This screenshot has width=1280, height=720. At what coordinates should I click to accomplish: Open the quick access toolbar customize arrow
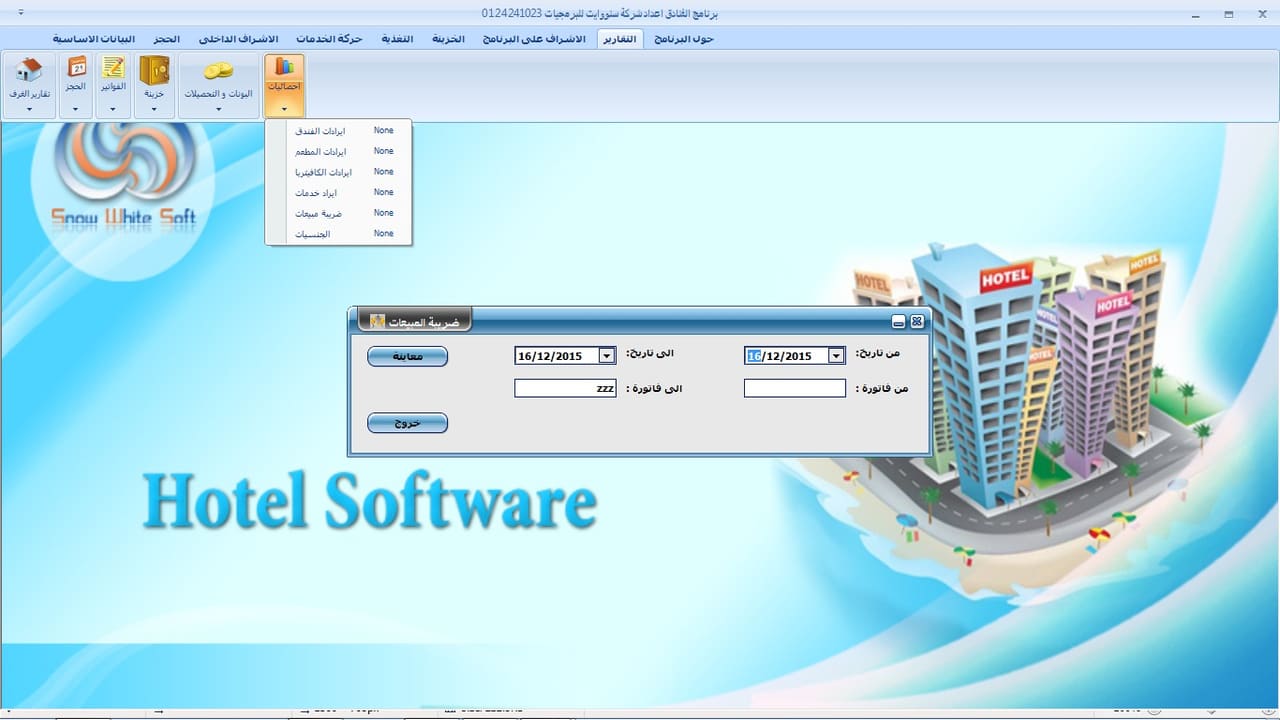coord(22,14)
